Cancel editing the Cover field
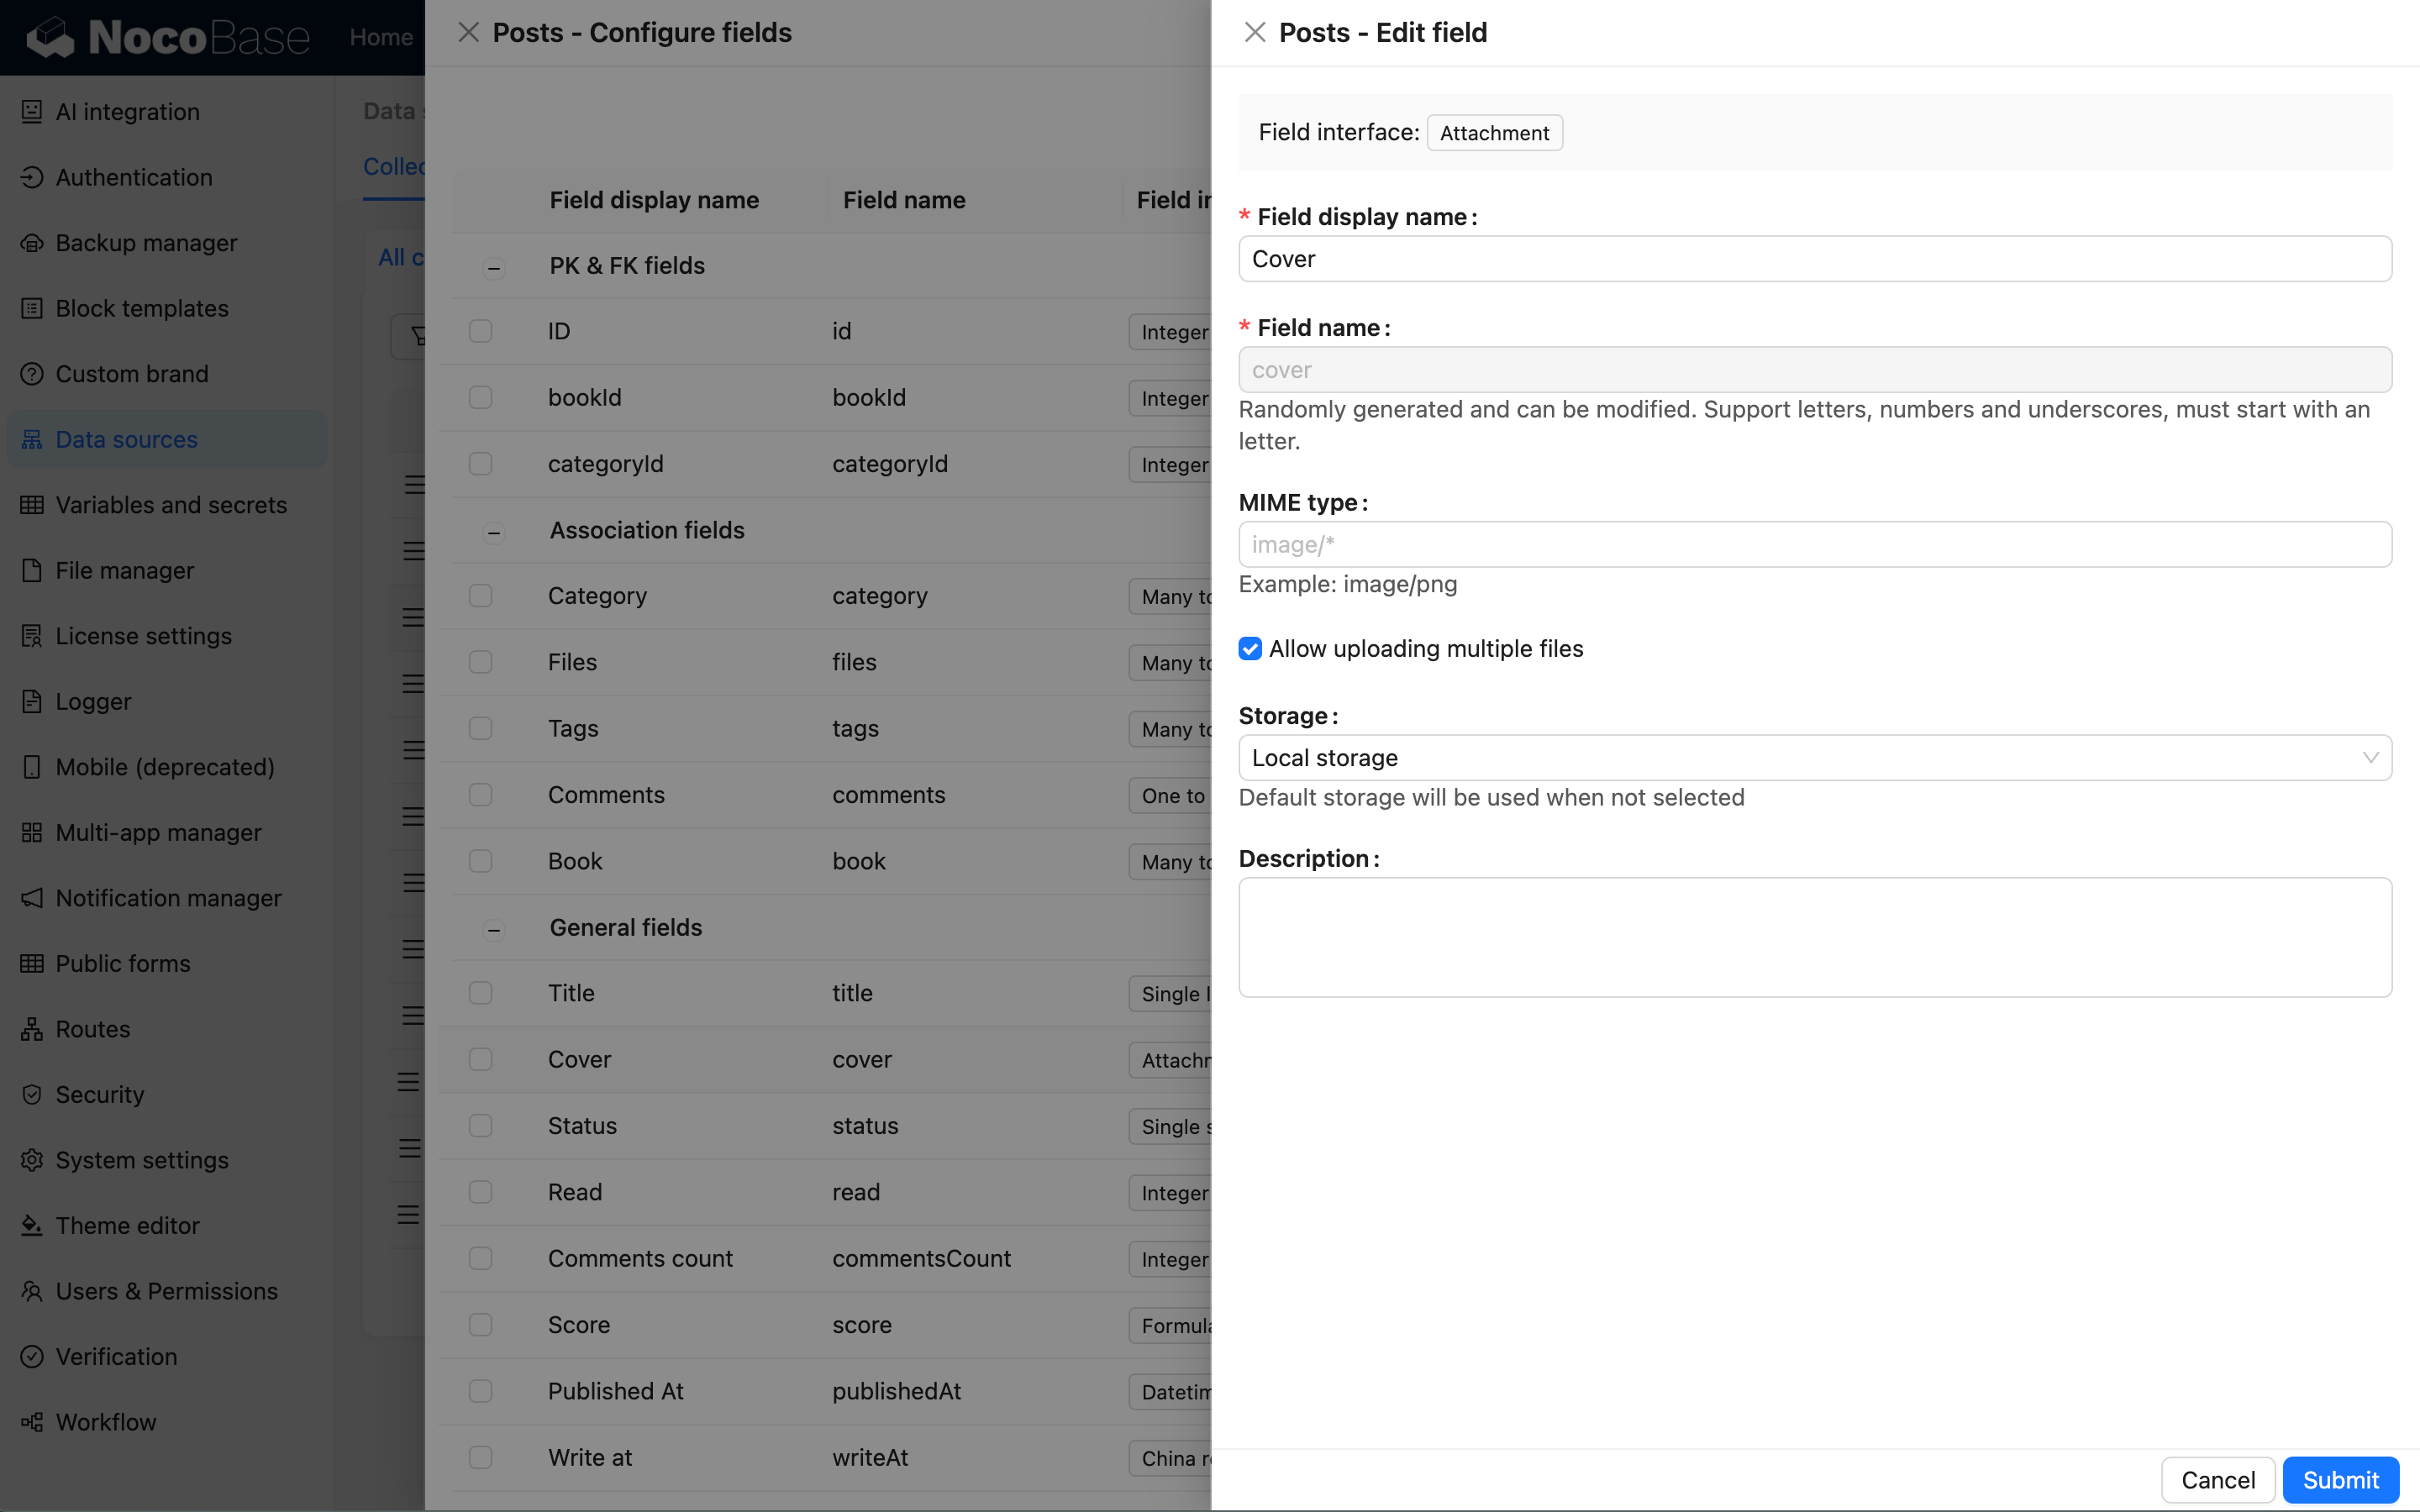Screen dimensions: 2420x1512 pos(2217,1480)
